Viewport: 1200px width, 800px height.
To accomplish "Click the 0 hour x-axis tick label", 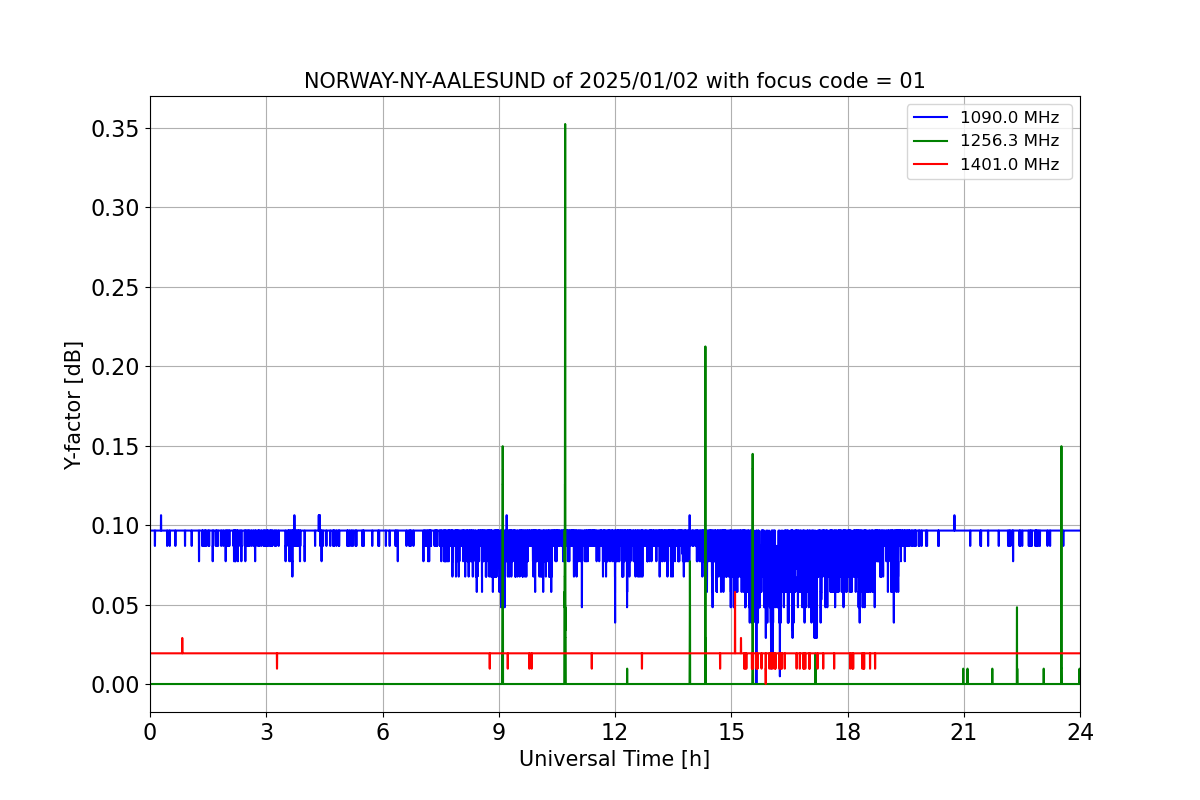I will (x=150, y=732).
